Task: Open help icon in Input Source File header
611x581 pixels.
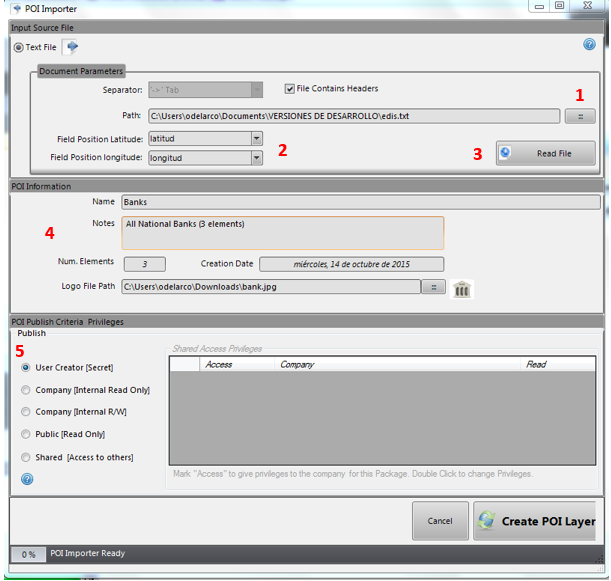Action: [x=589, y=45]
